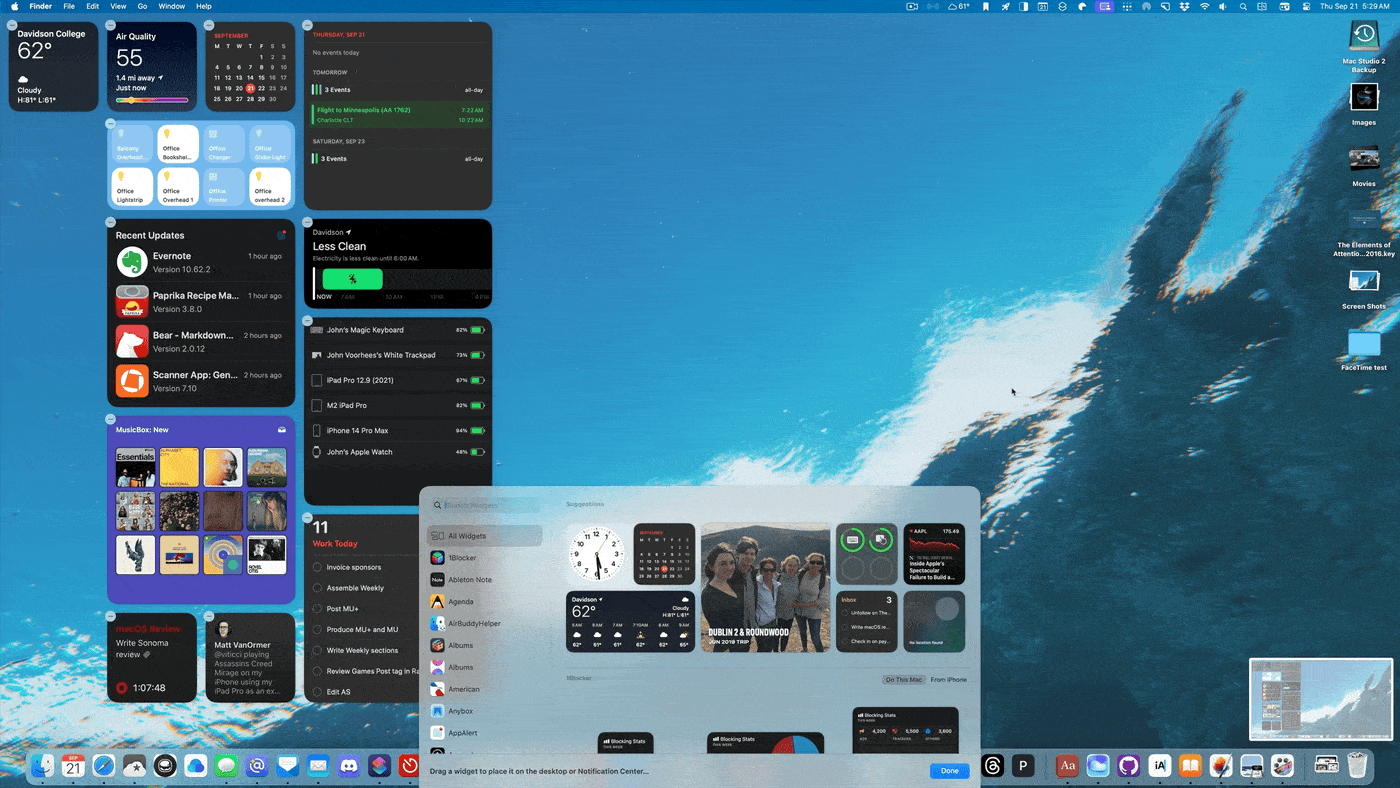Select Anybox in the widget sidebar
1400x788 pixels.
click(x=485, y=711)
